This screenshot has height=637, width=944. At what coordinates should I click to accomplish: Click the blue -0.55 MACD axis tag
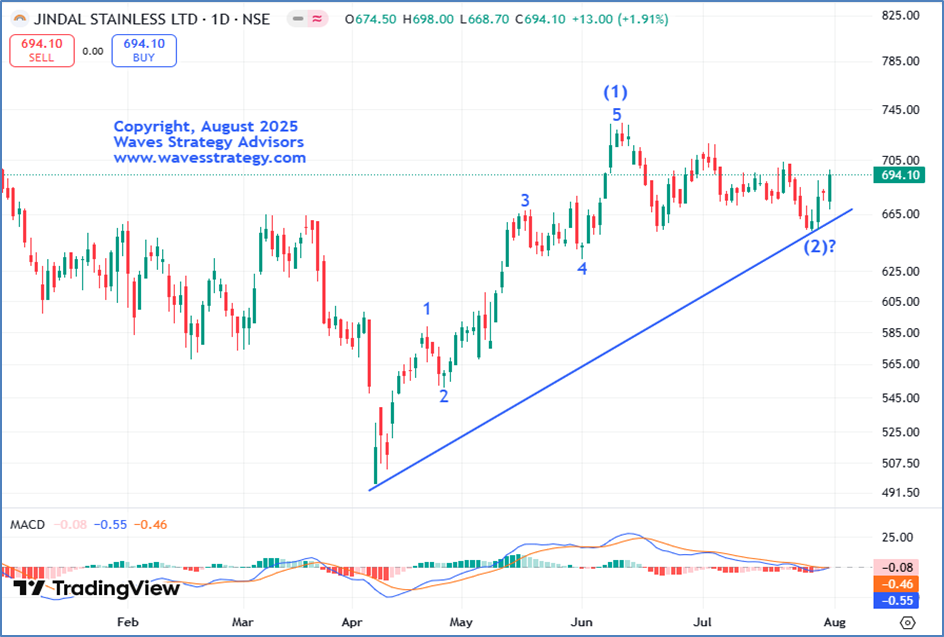[895, 600]
